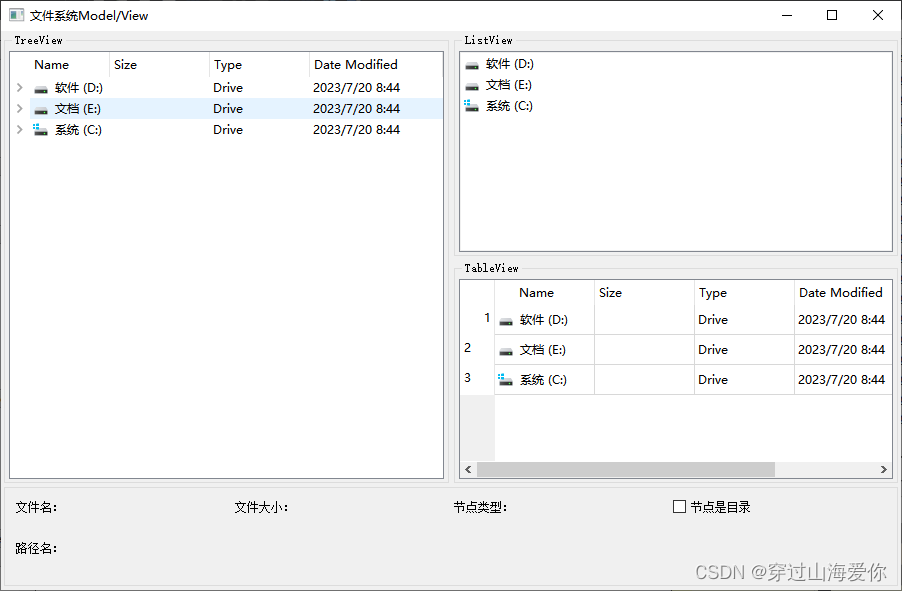902x591 pixels.
Task: Expand the 文档 (E:) tree node
Action: (x=19, y=109)
